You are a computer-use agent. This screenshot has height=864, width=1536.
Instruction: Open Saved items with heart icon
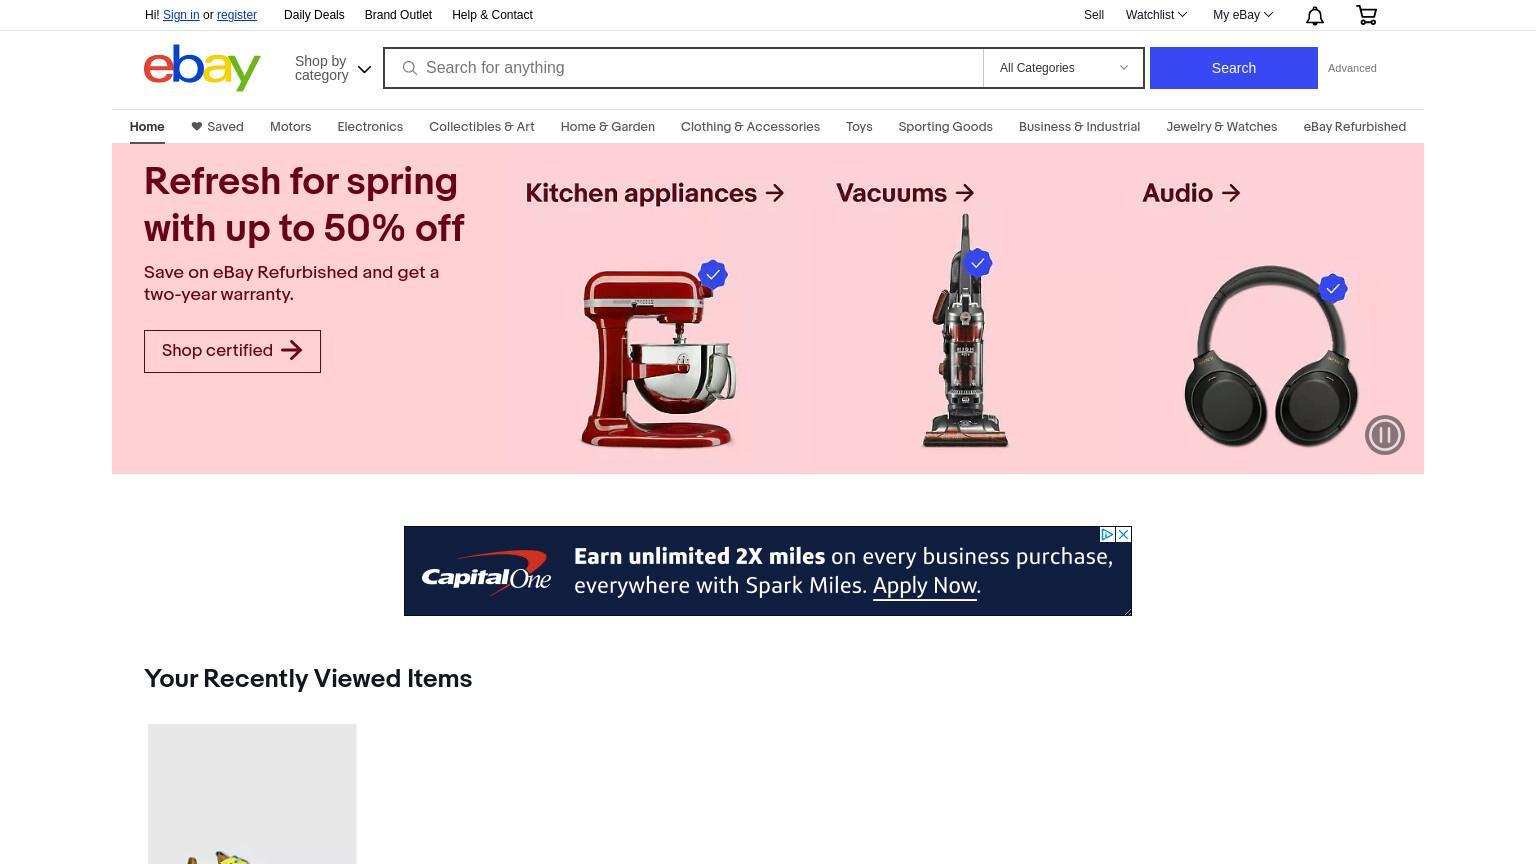[x=217, y=127]
